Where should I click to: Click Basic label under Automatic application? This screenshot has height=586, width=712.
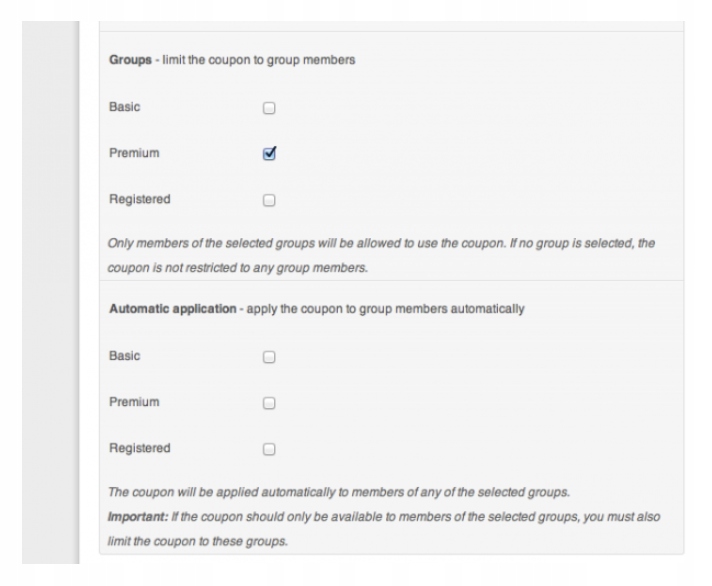tap(125, 355)
